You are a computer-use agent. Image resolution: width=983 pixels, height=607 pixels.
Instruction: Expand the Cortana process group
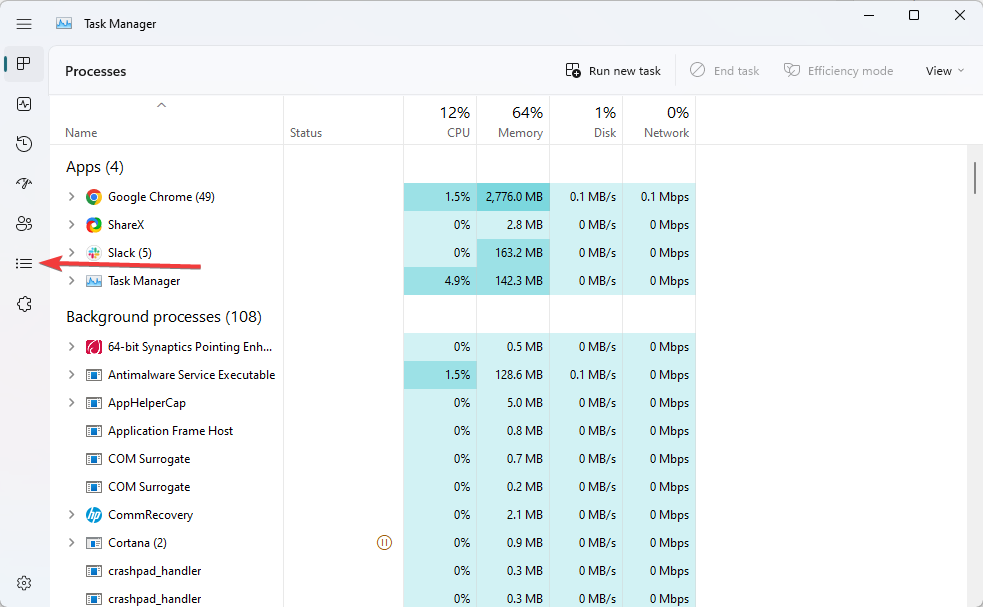tap(71, 543)
